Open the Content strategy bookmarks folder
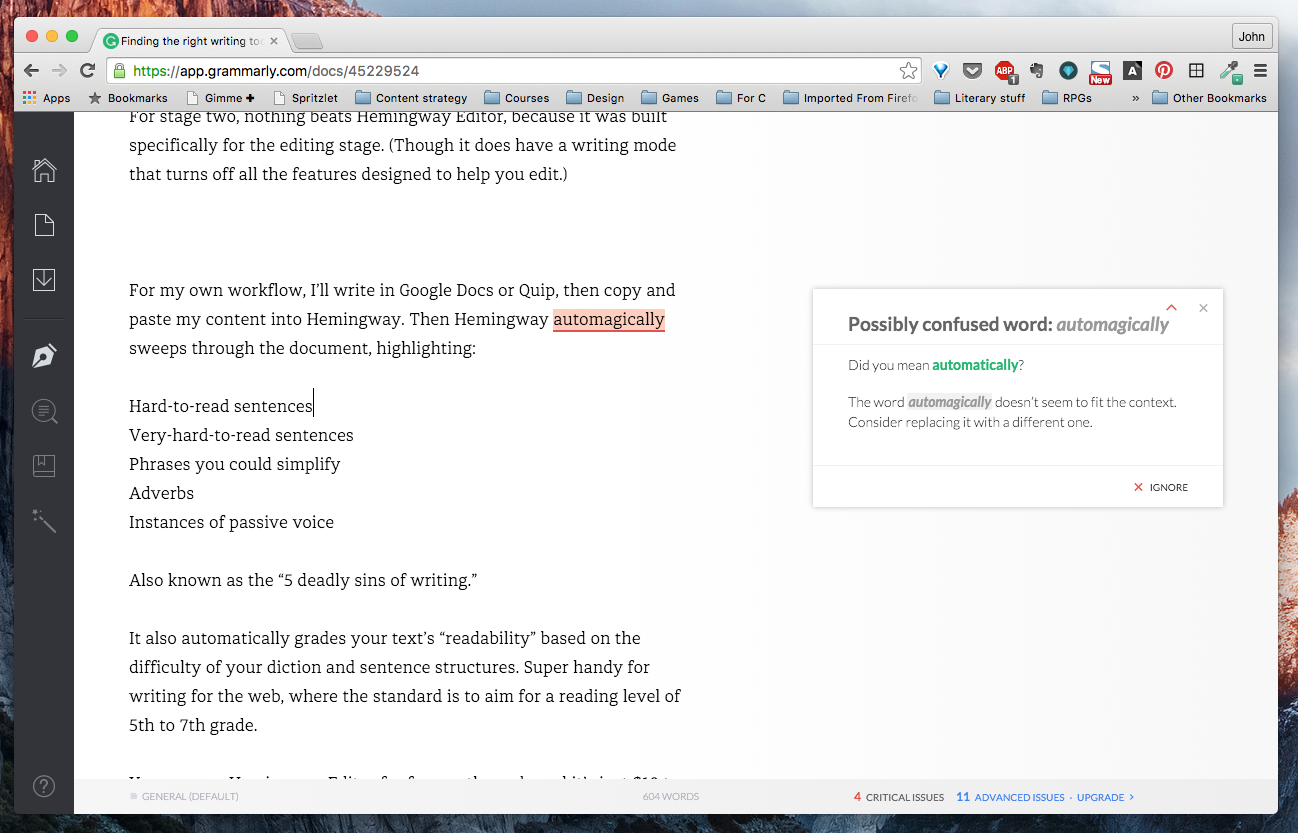This screenshot has width=1298, height=833. point(411,98)
